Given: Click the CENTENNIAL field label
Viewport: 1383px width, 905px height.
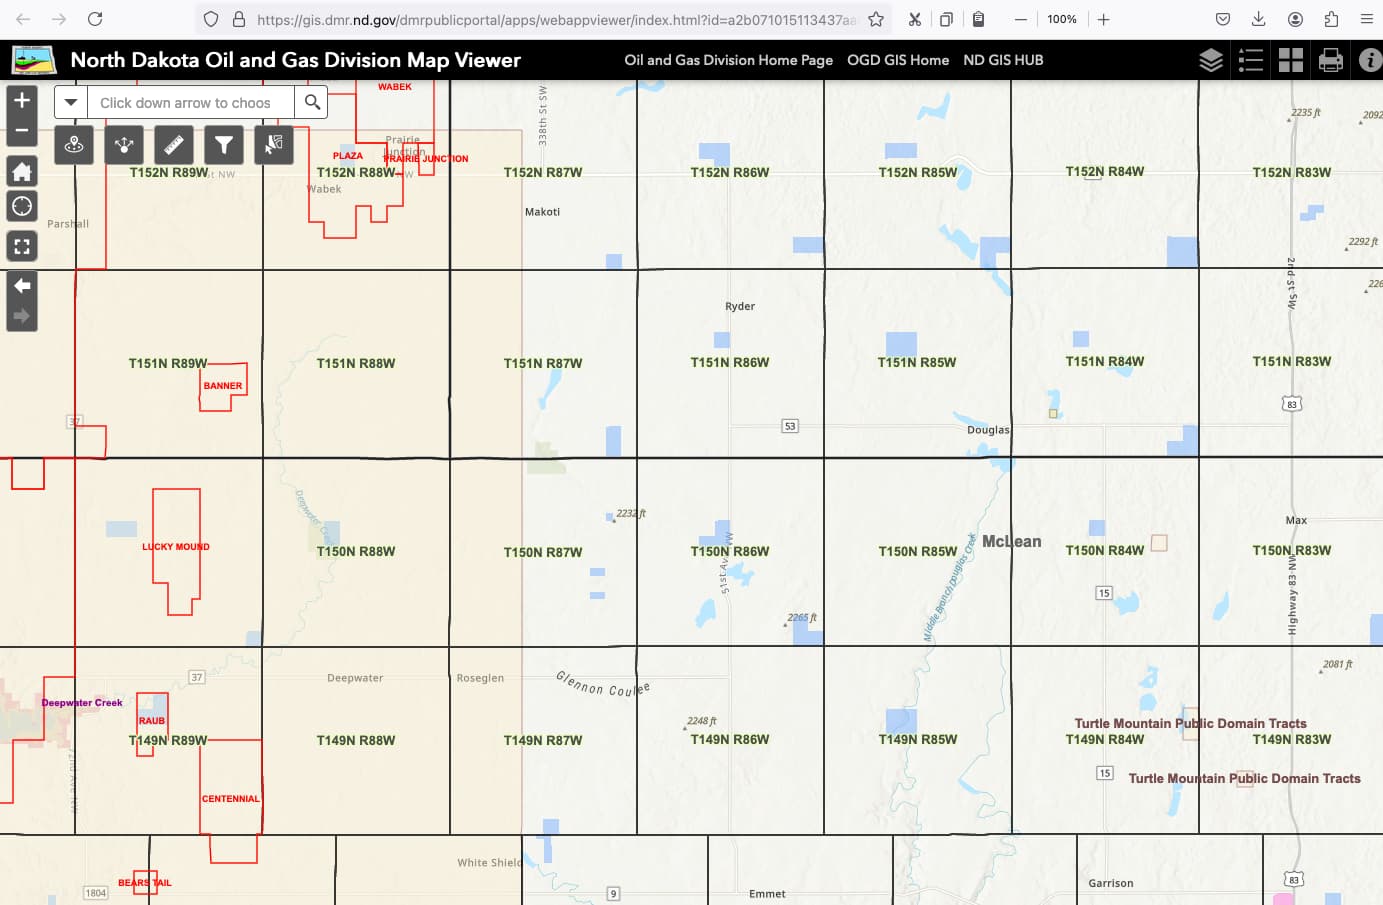Looking at the screenshot, I should click(x=231, y=799).
